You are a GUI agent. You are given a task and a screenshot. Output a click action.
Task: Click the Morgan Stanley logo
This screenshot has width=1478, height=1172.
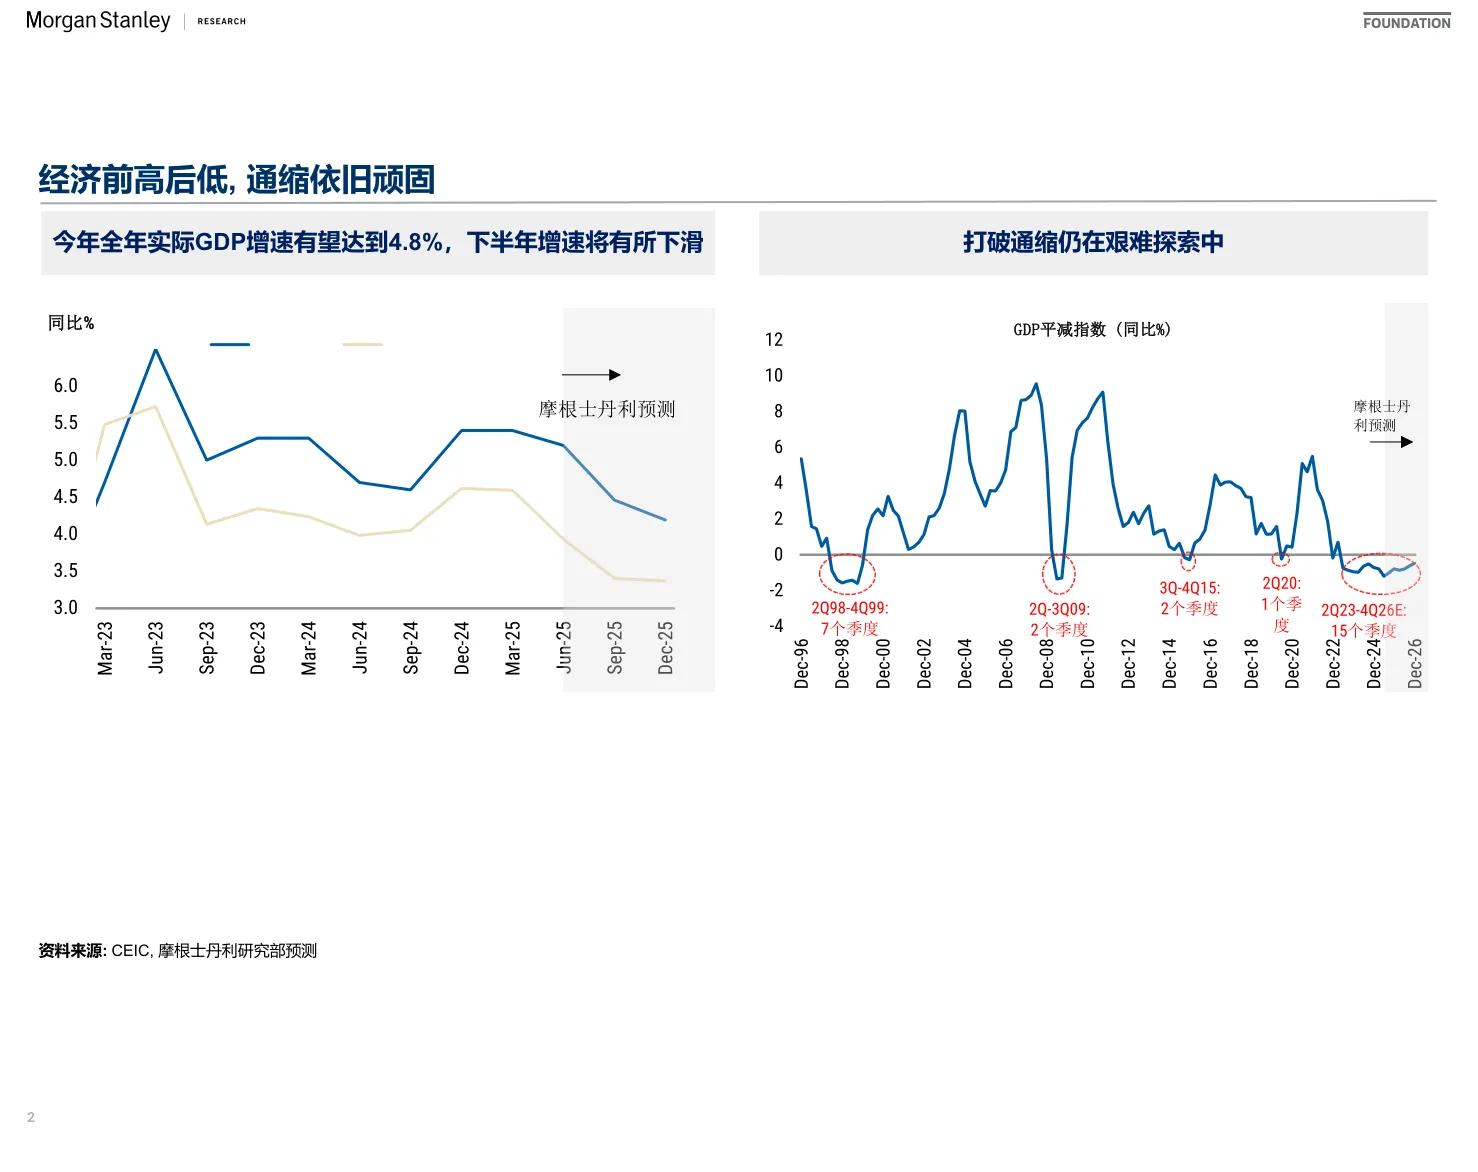pos(96,19)
